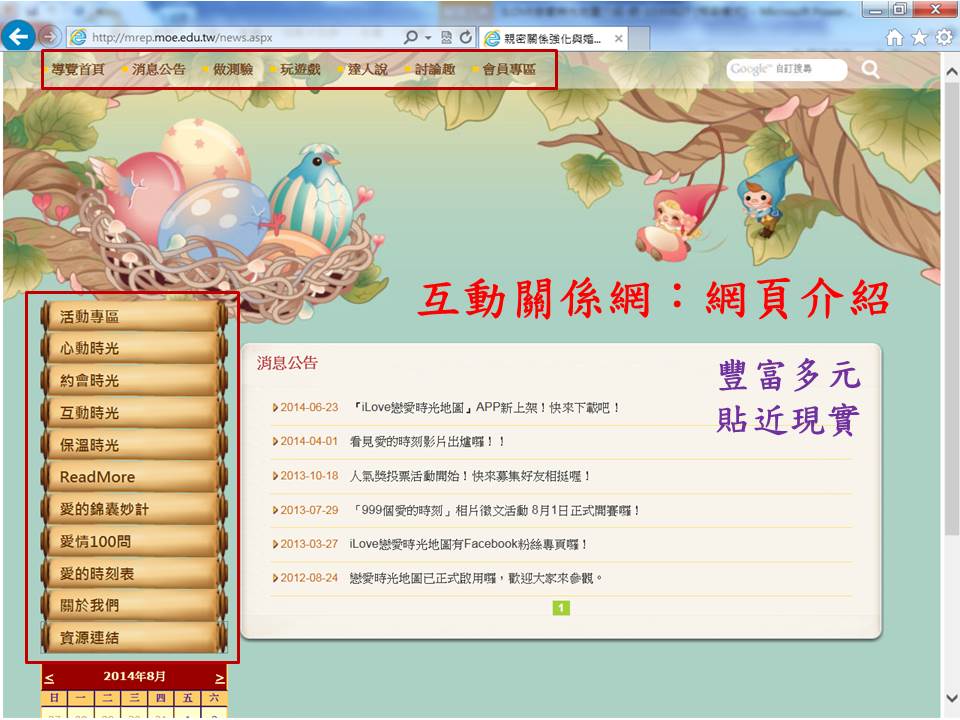Click the site search magnifier icon
Viewport: 960px width, 720px height.
871,69
